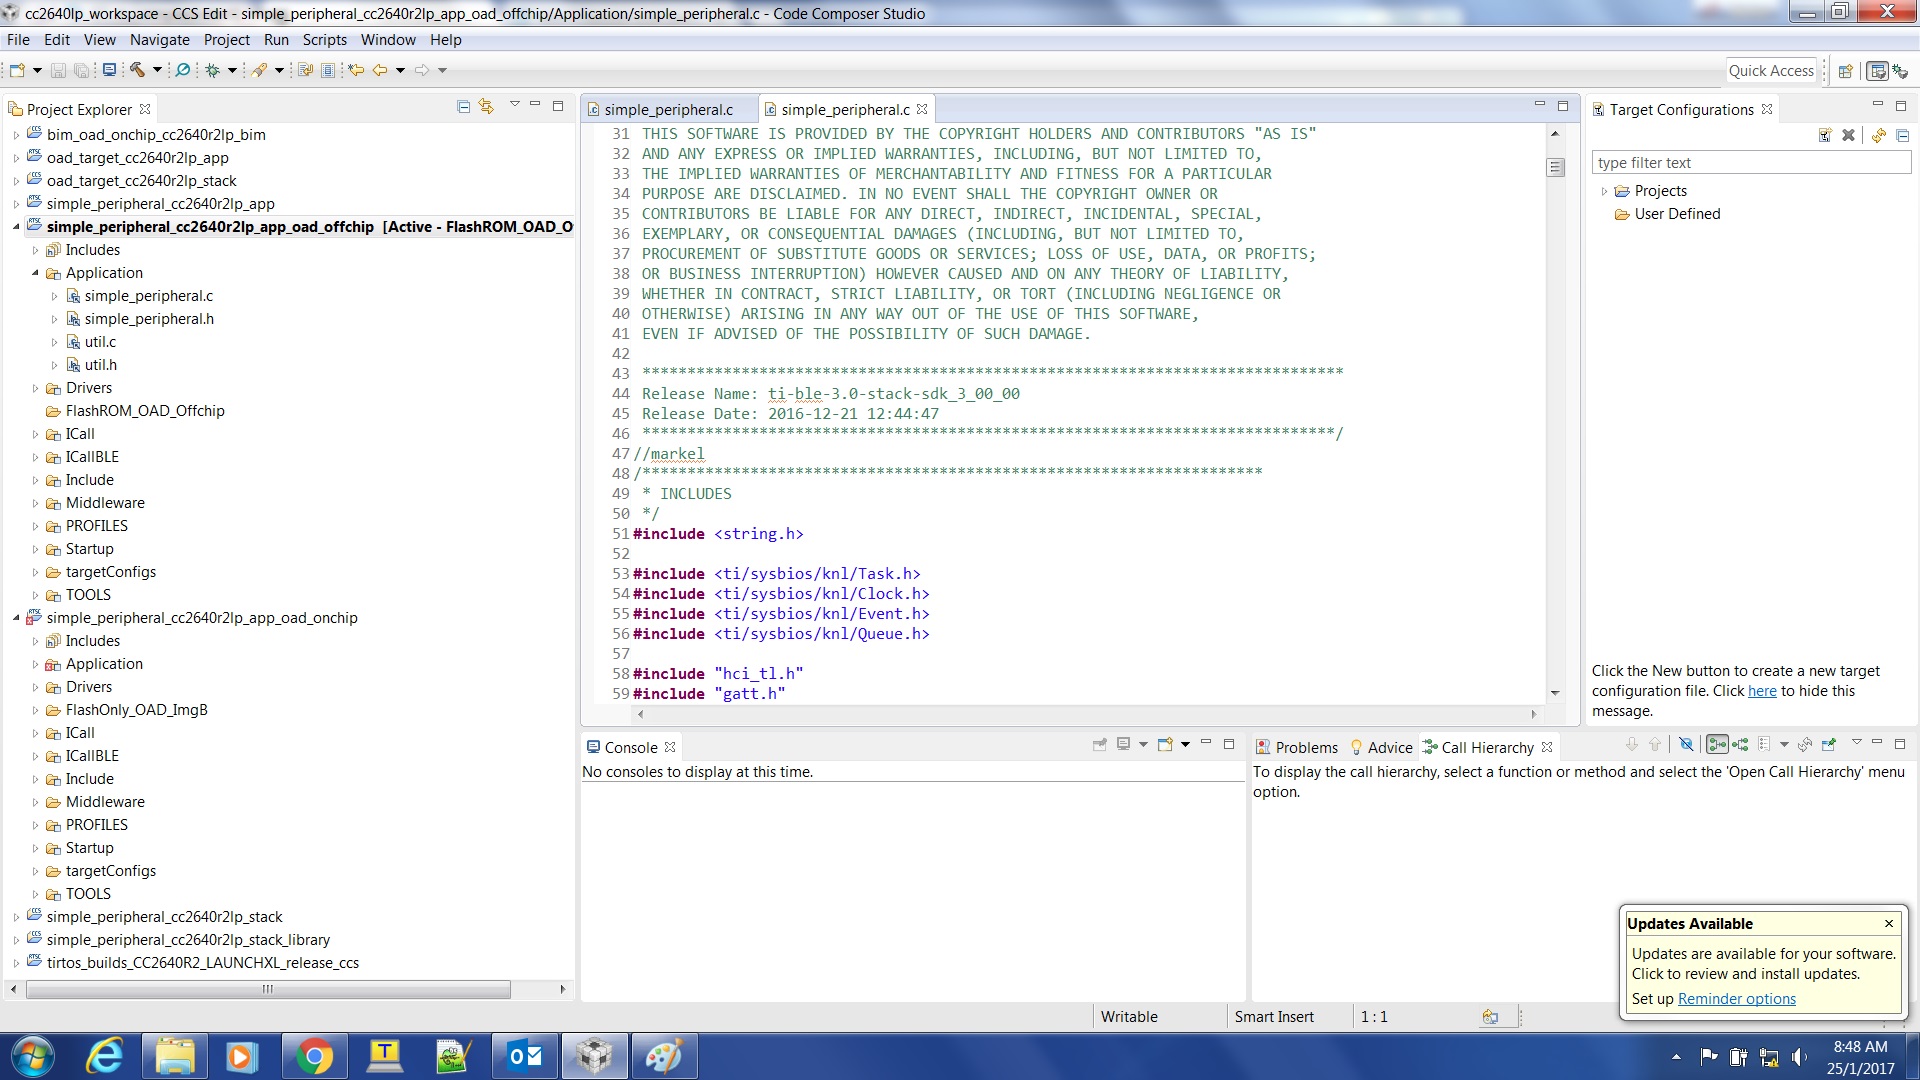Launch a debug session with the bug icon
Viewport: 1920px width, 1080px height.
[213, 70]
